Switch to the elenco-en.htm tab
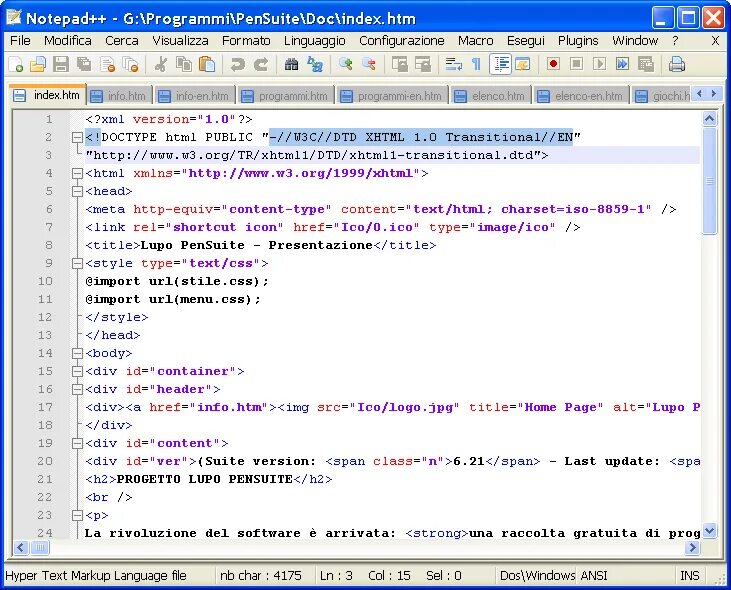This screenshot has height=590, width=731. click(x=581, y=96)
